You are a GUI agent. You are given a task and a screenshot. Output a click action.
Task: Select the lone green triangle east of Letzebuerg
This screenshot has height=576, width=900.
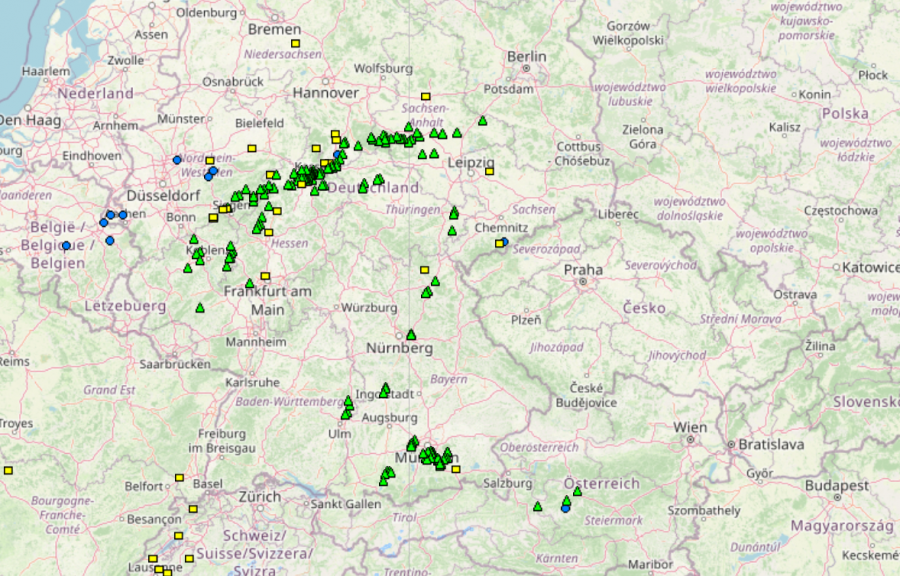(200, 308)
